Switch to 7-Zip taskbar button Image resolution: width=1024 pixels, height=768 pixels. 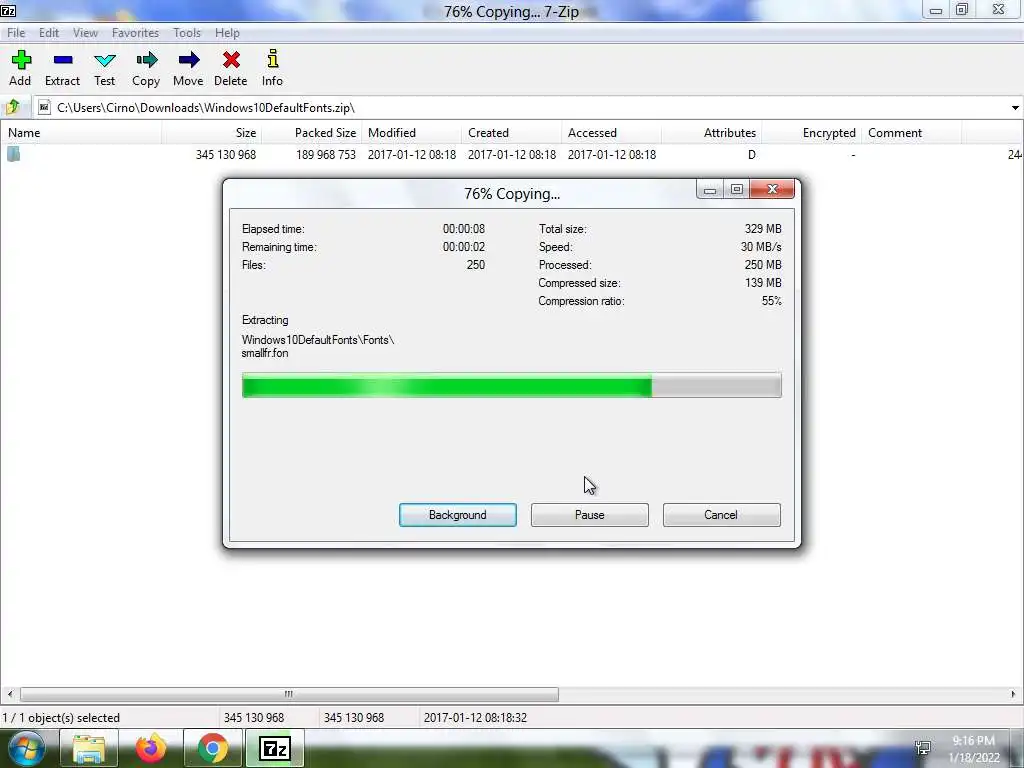click(274, 748)
